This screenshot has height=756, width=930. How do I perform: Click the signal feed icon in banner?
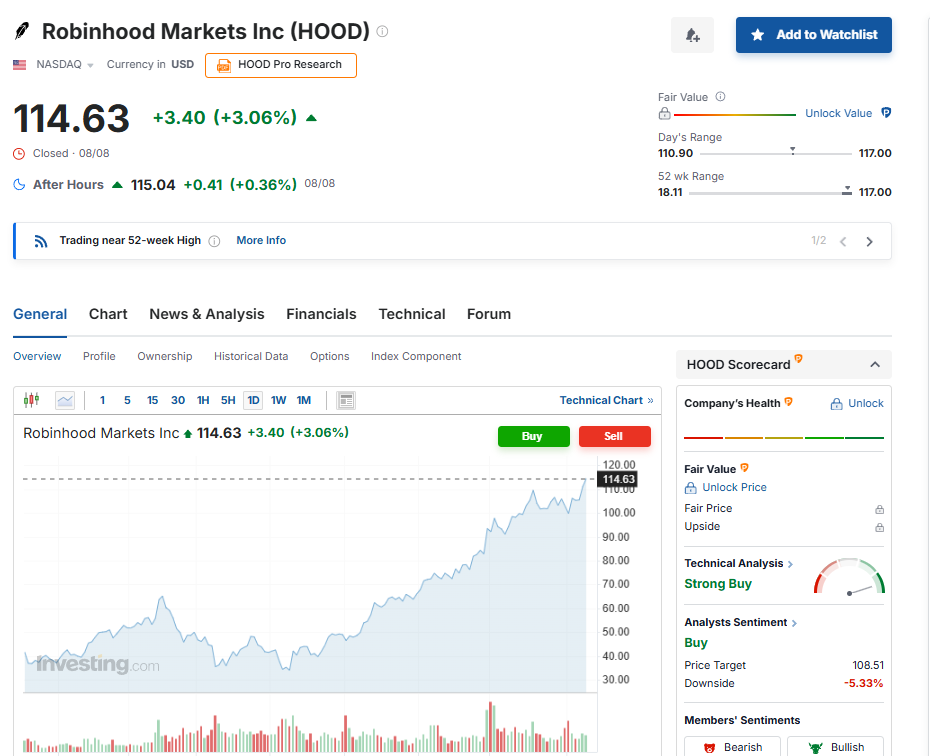tap(40, 241)
